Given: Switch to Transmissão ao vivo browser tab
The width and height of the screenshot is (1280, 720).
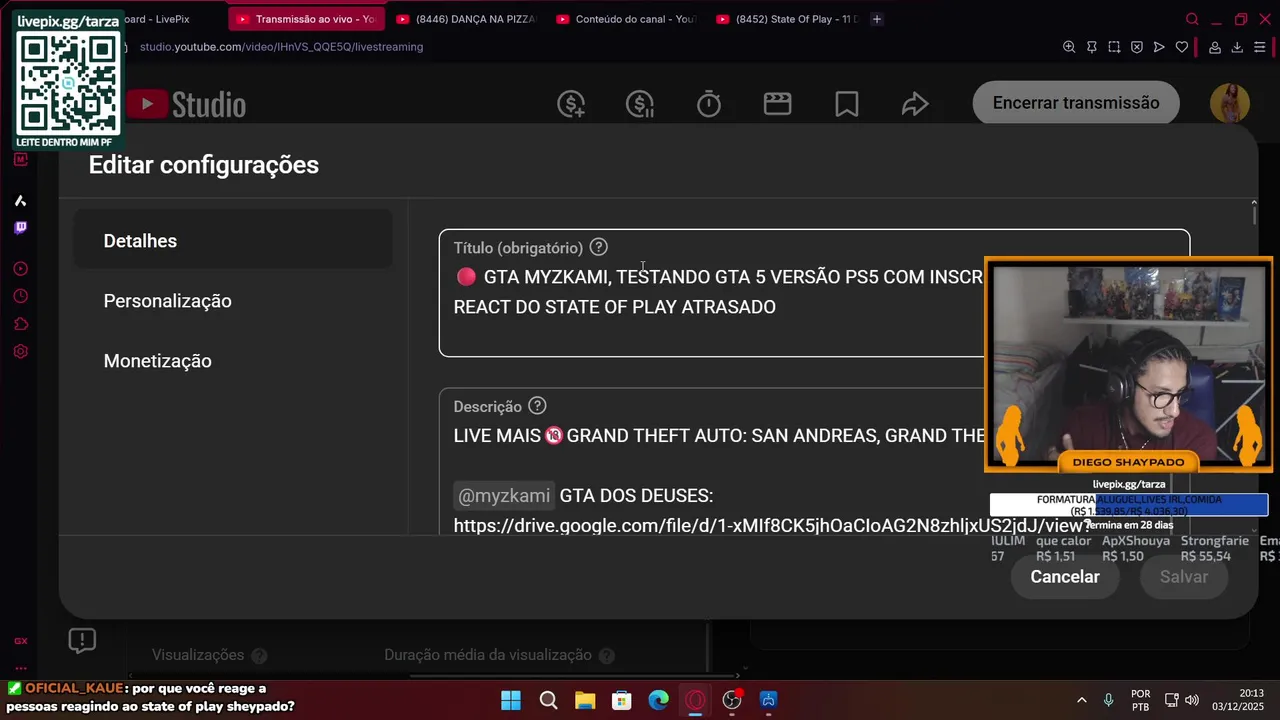Looking at the screenshot, I should 304,19.
